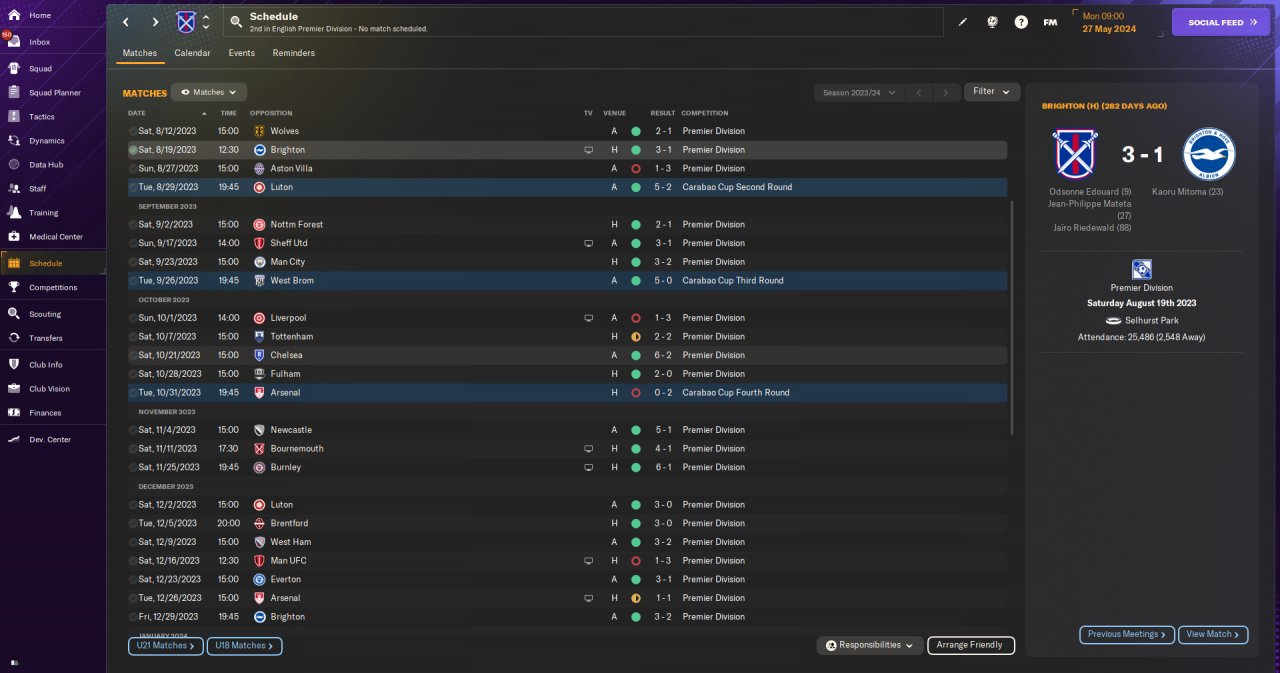Viewport: 1280px width, 673px height.
Task: Toggle the Chelsea match marker
Action: (133, 355)
